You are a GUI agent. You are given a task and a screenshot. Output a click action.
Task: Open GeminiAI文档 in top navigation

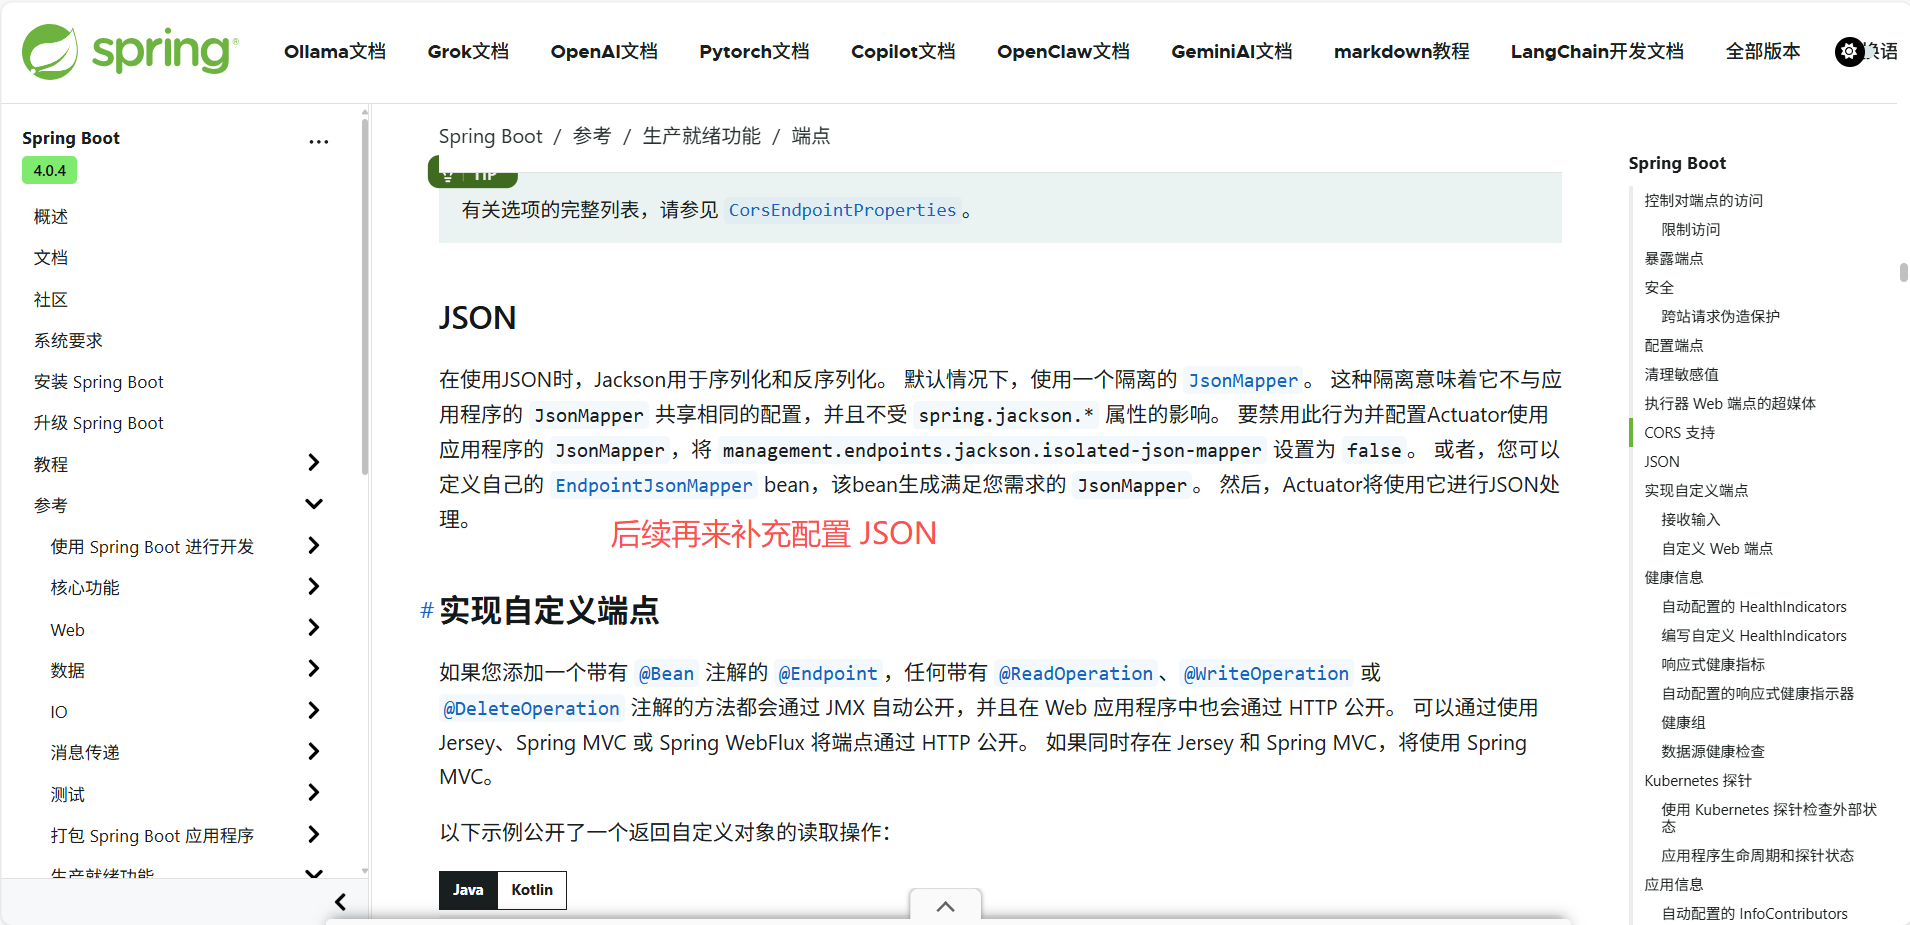(x=1232, y=52)
